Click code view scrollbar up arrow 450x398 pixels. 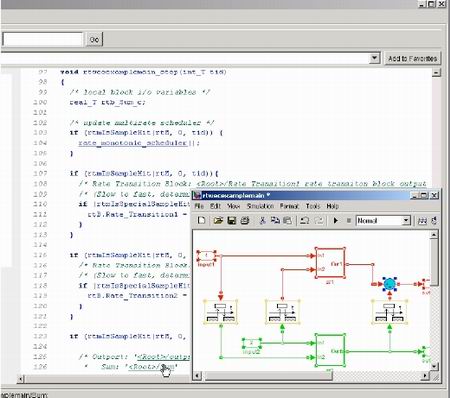tap(436, 73)
